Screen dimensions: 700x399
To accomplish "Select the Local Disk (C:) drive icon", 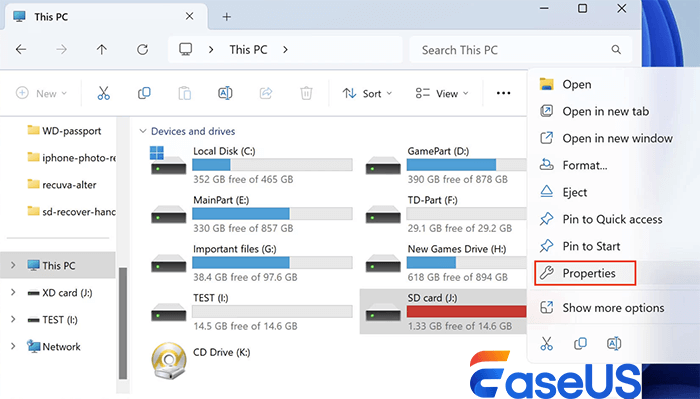I will [x=168, y=160].
